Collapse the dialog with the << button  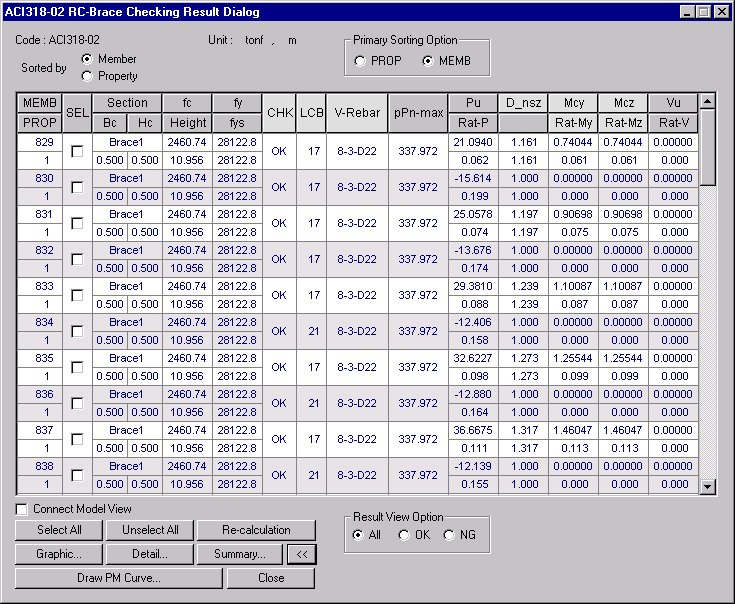300,554
